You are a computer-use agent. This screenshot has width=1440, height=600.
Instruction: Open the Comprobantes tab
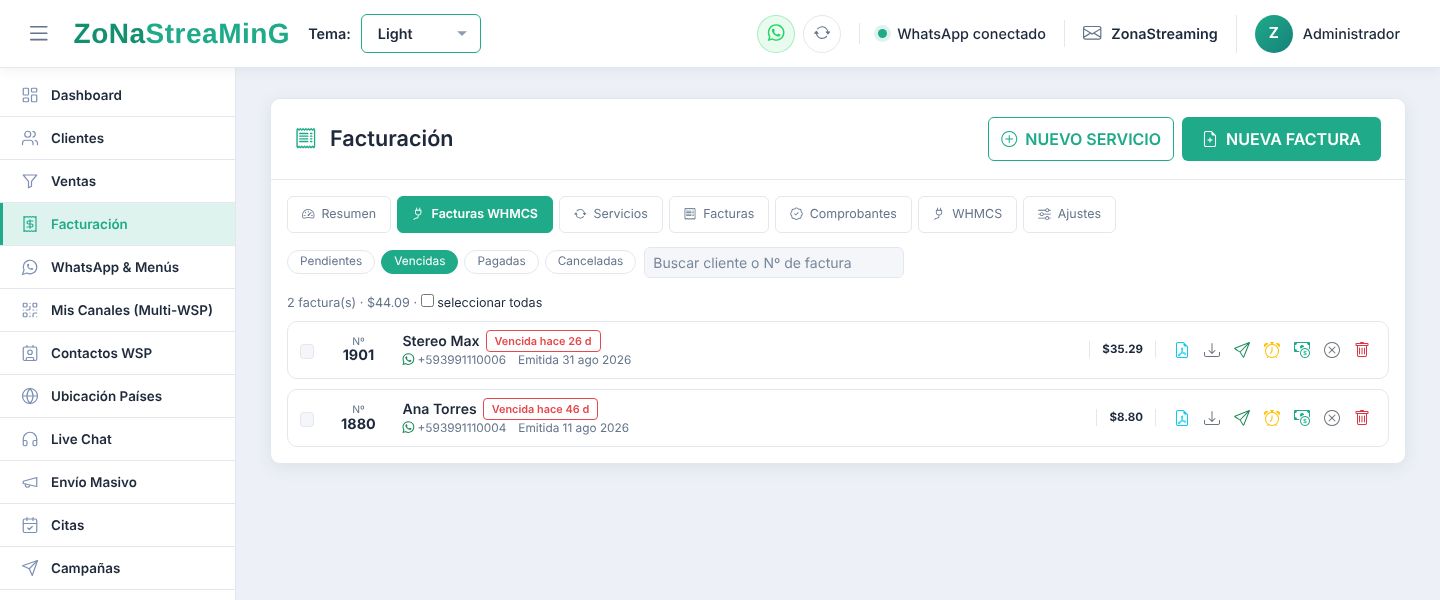click(843, 214)
